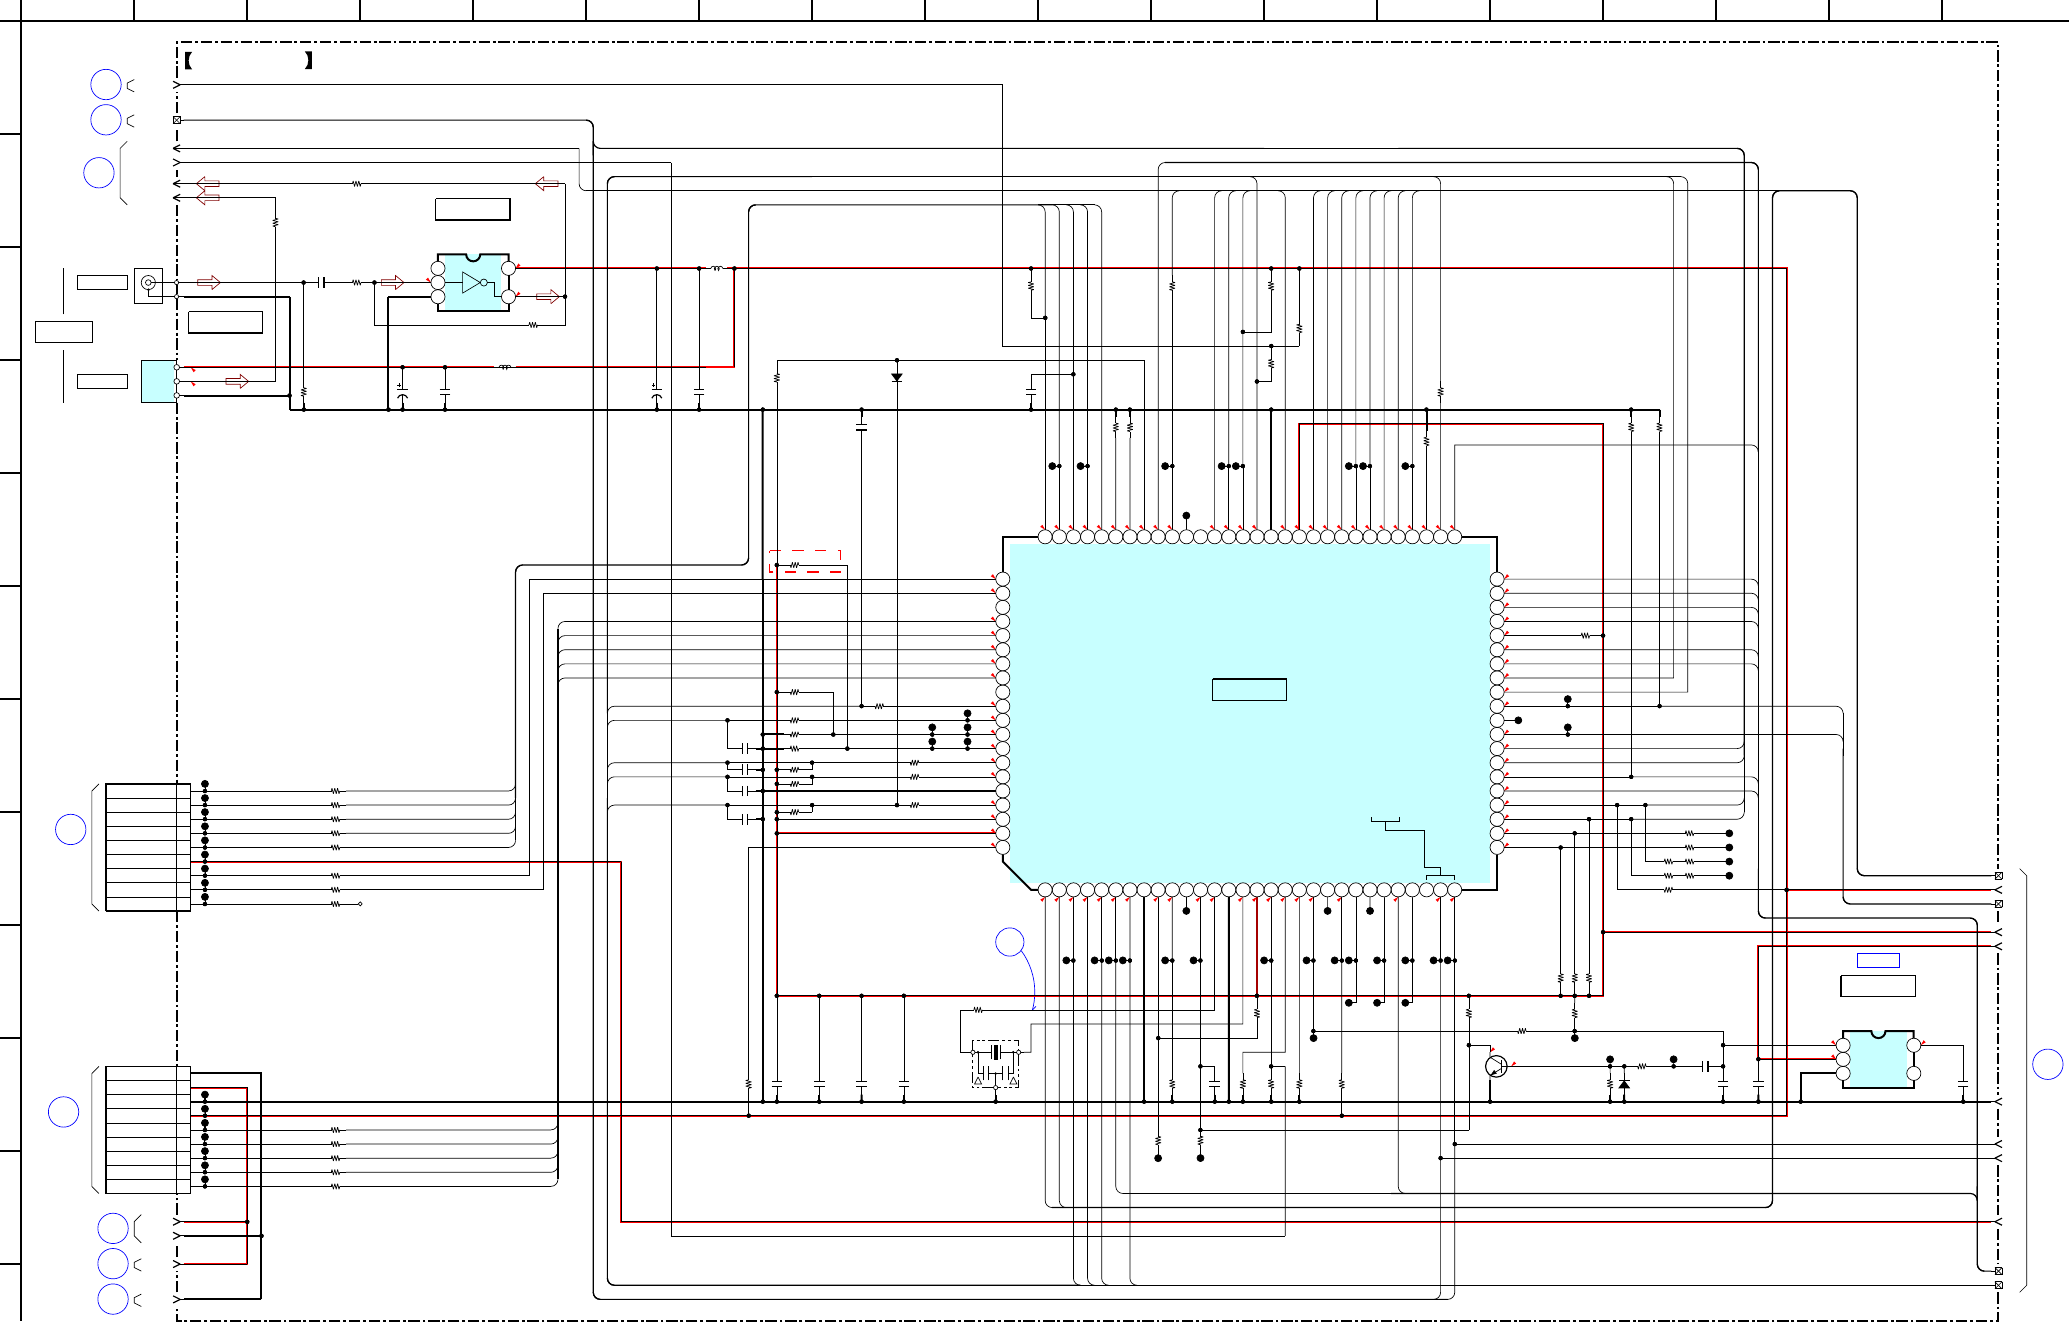2069x1322 pixels.
Task: Select the inductor coil on the top signal line
Action: click(x=716, y=268)
